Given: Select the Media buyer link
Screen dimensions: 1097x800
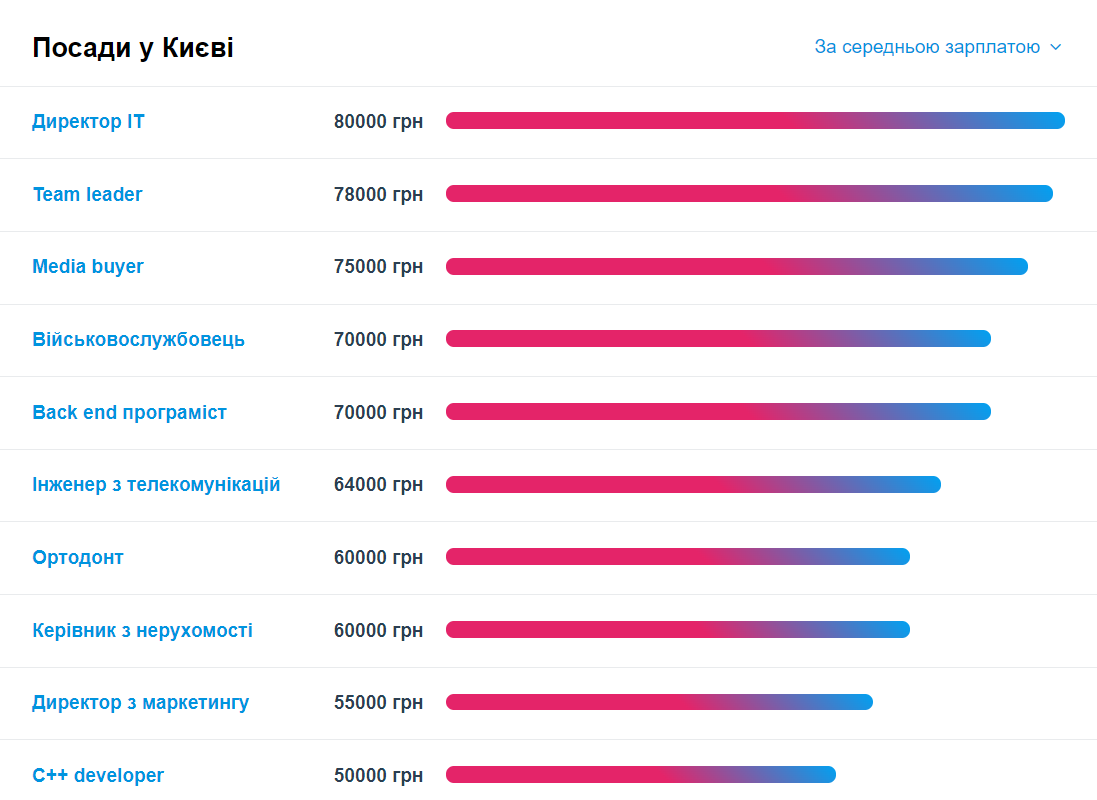Looking at the screenshot, I should [87, 266].
